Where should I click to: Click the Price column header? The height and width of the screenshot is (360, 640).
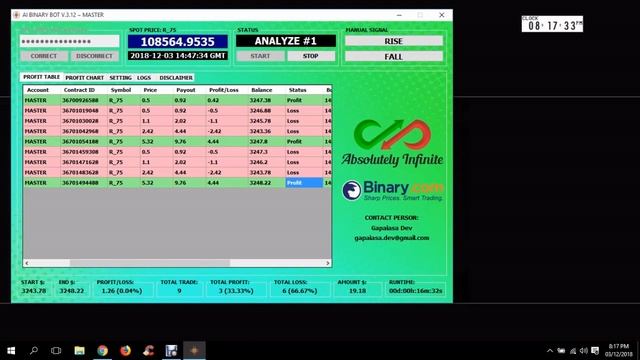pyautogui.click(x=156, y=90)
